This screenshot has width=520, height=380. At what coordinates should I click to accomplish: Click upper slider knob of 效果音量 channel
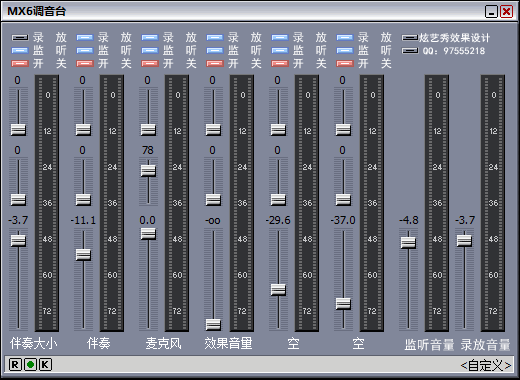(x=213, y=130)
